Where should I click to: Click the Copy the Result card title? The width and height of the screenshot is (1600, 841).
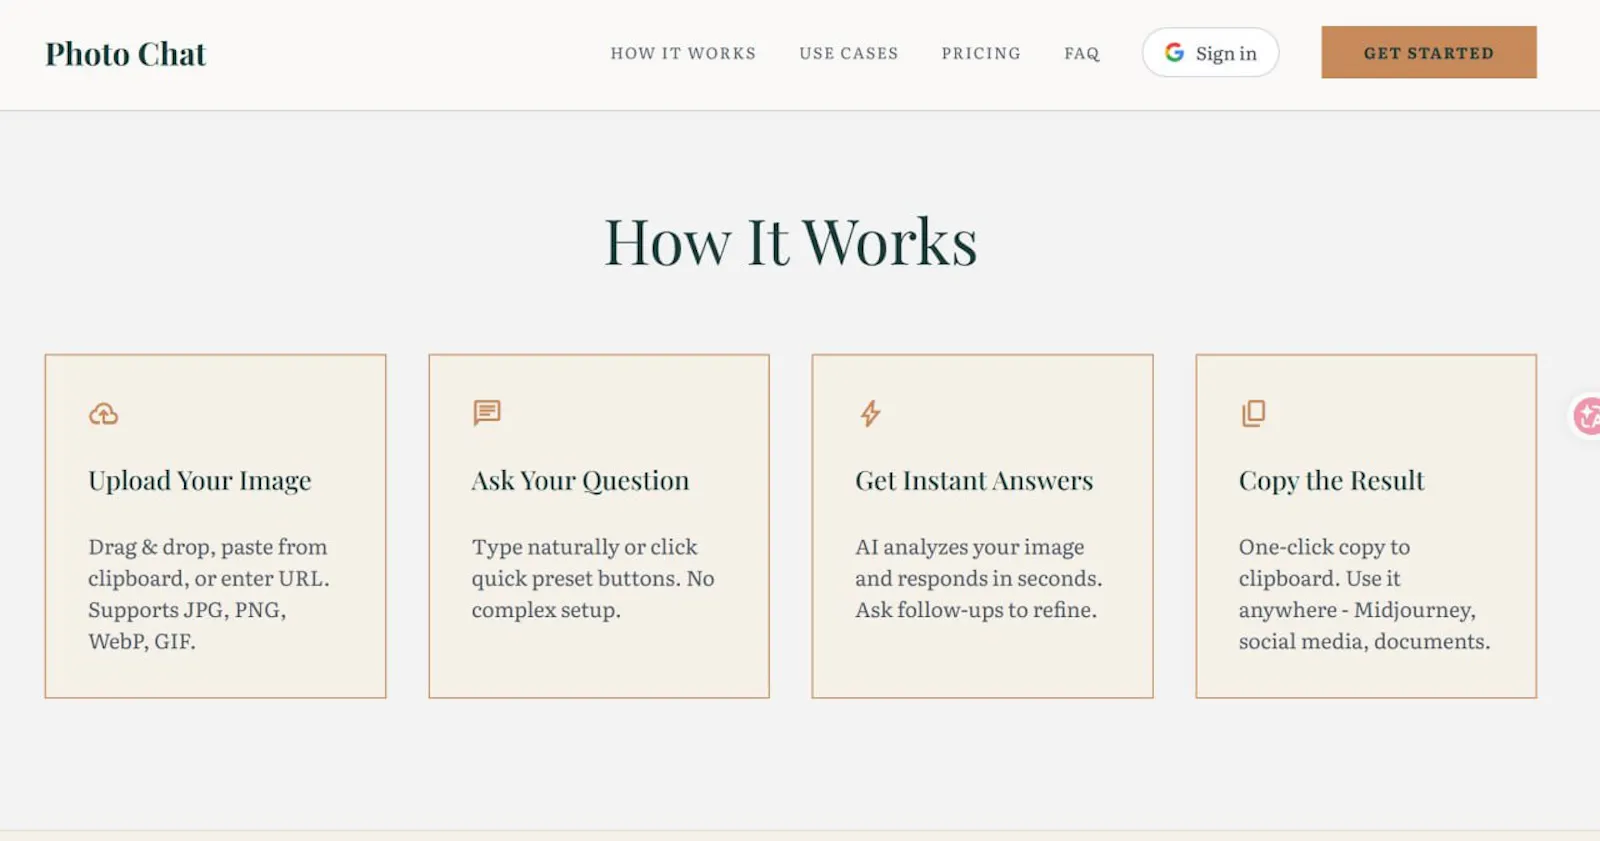1331,481
